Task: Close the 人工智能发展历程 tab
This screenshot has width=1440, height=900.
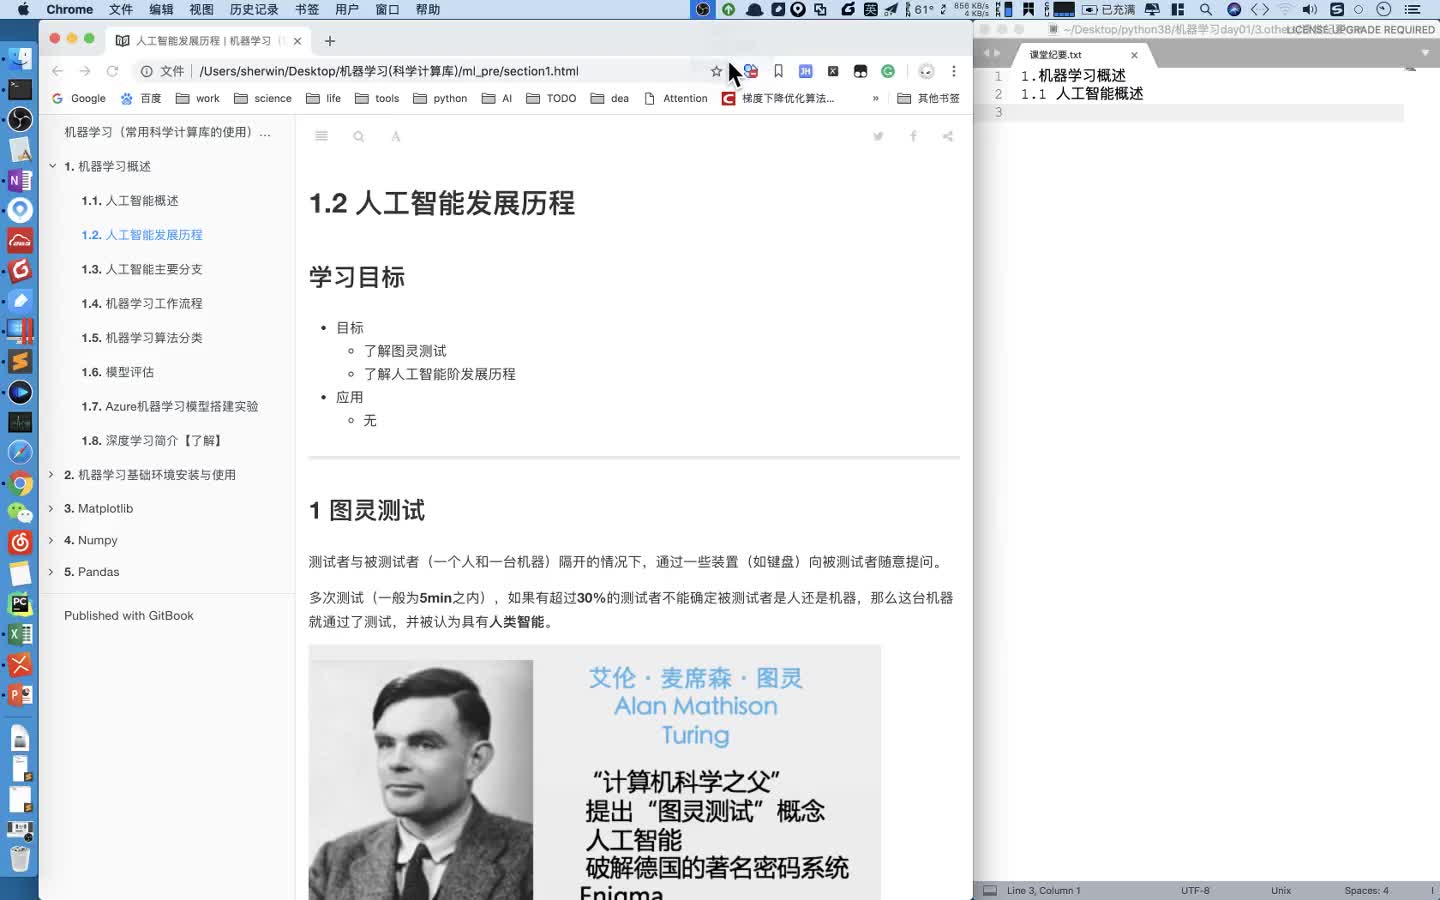Action: point(297,41)
